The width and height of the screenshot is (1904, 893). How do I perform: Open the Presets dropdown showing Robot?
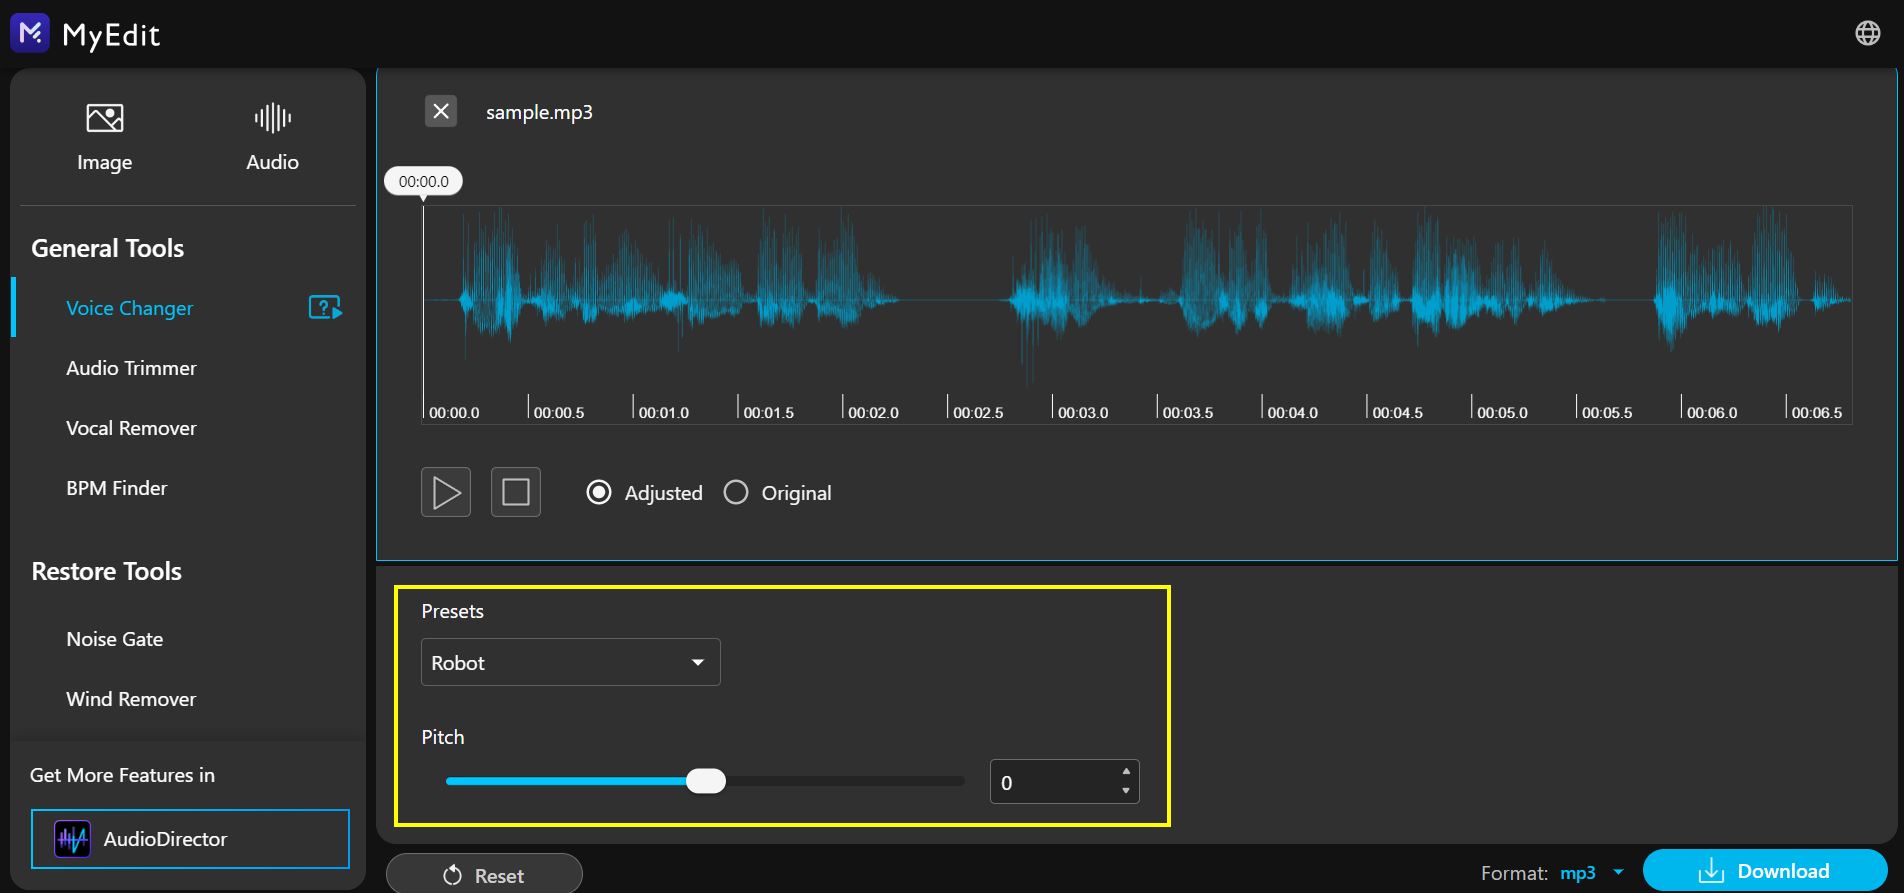(x=570, y=662)
